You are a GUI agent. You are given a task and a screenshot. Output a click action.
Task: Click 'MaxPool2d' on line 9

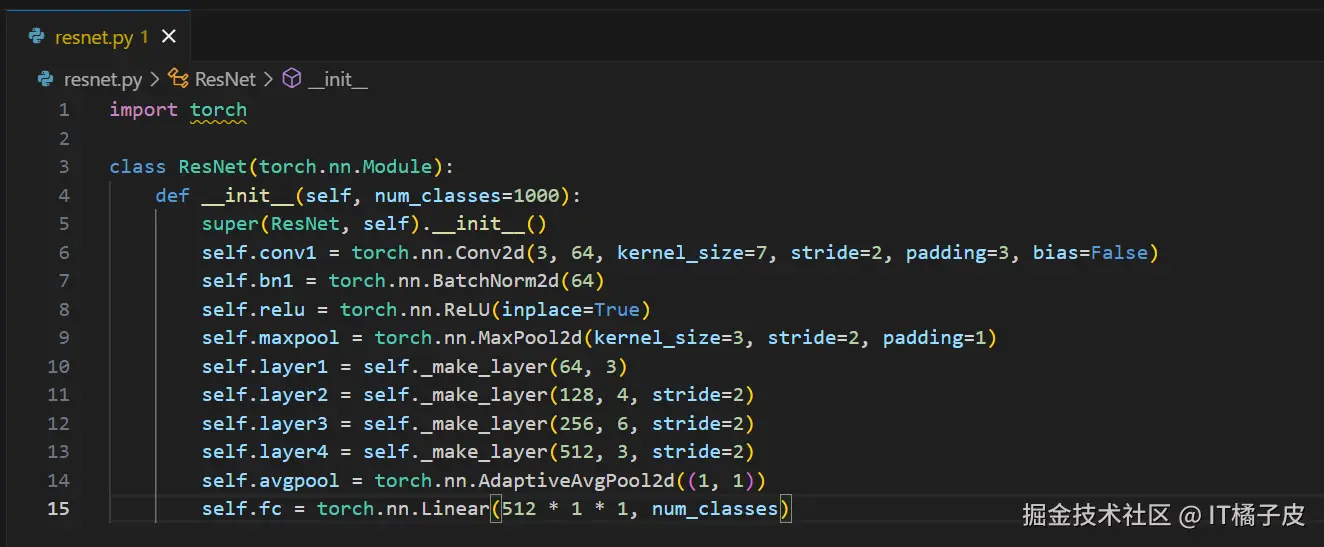pos(529,338)
